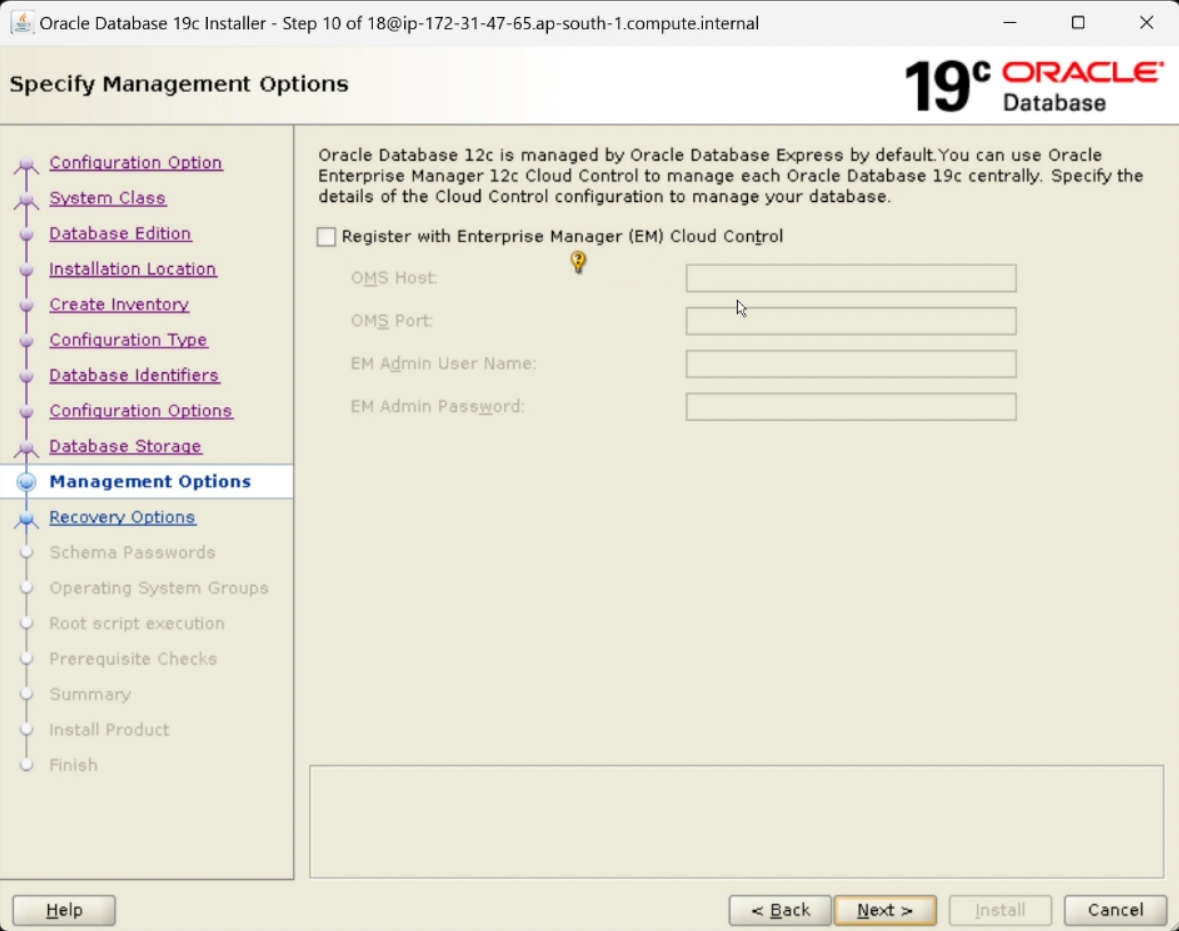Enable Register with Enterprise Manager Cloud Control
Screen dimensions: 1179x931
[324, 236]
